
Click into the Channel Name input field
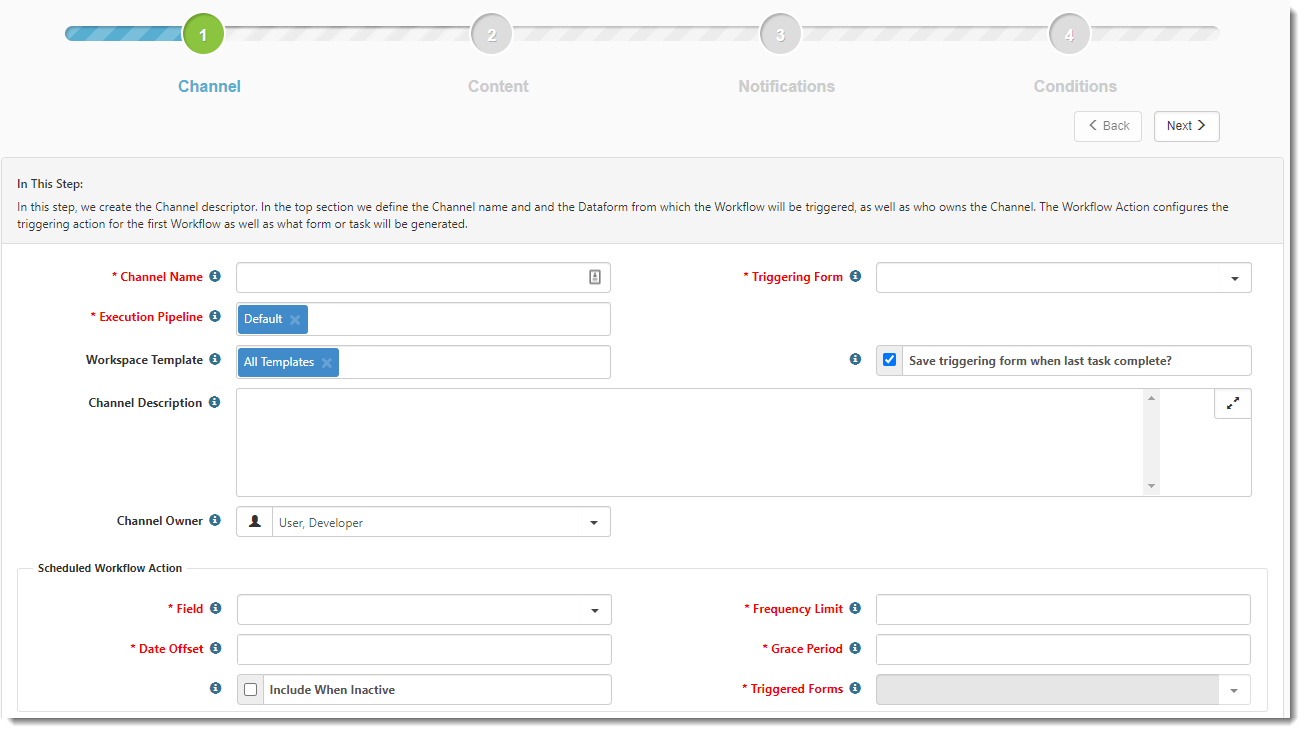pyautogui.click(x=410, y=278)
